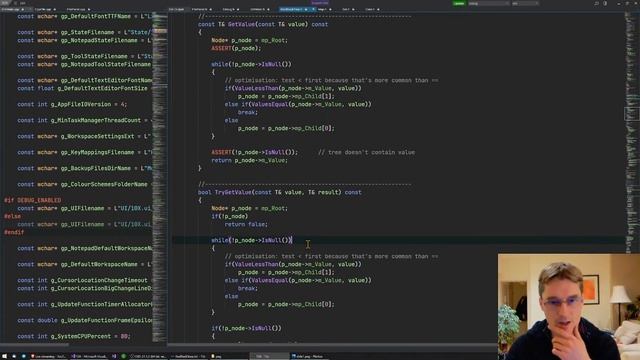Open the RedBlackTree.inl 10x taskbar window
Screen dimensions: 640x360
point(189,356)
